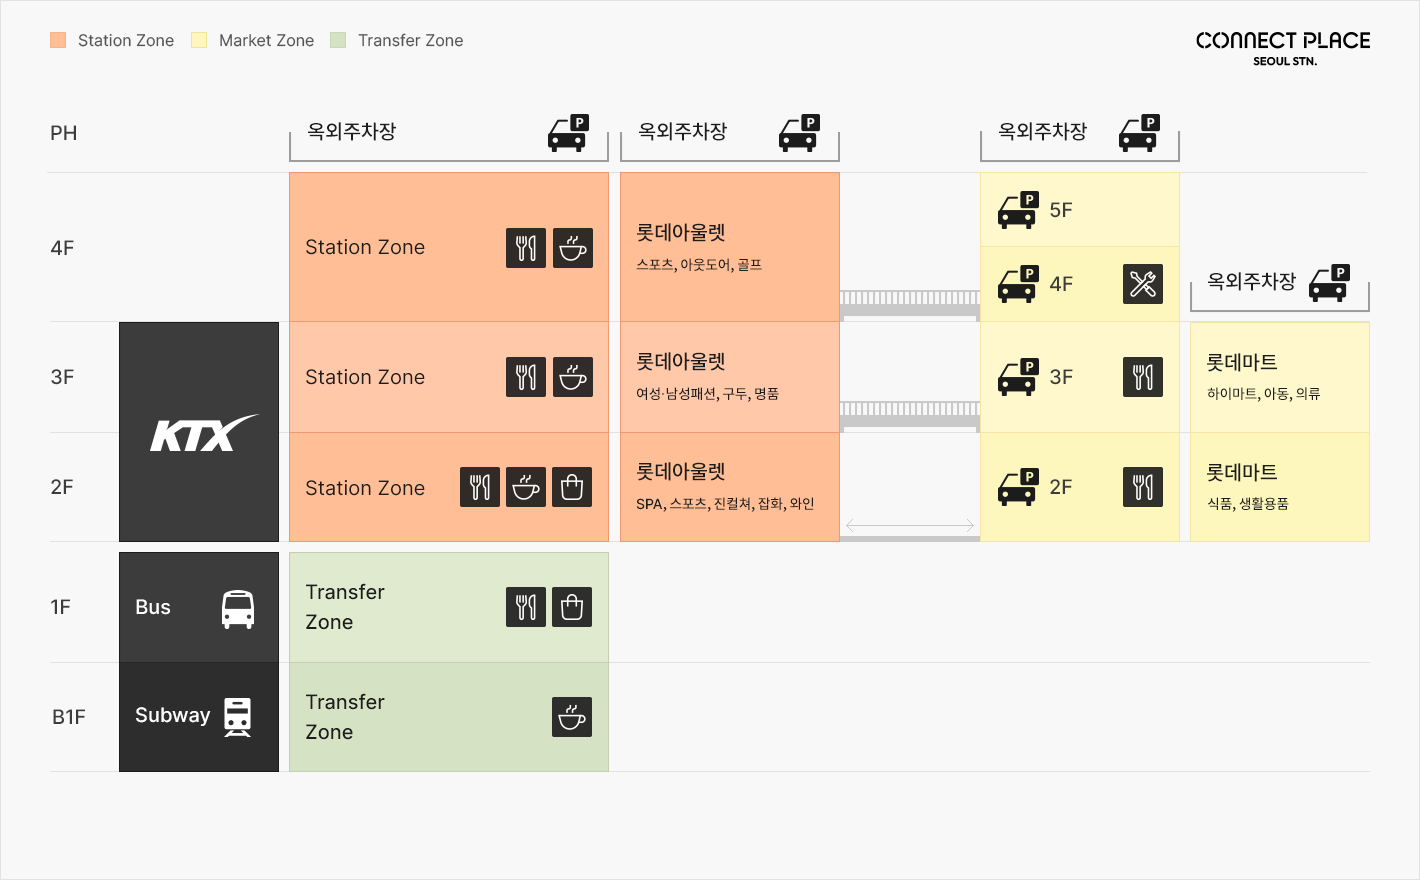This screenshot has height=880, width=1420.
Task: Click the cafe cup icon in 3F Station Zone
Action: pos(573,377)
